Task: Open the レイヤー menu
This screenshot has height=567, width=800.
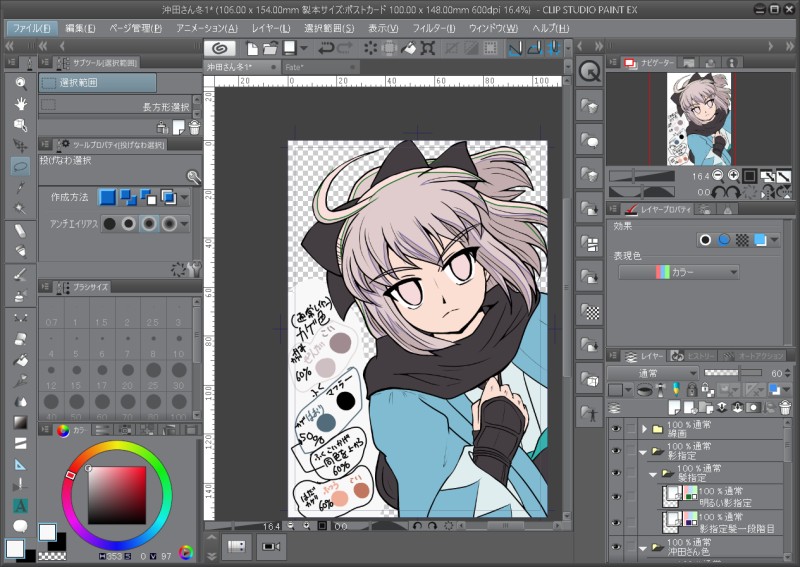Action: [271, 28]
